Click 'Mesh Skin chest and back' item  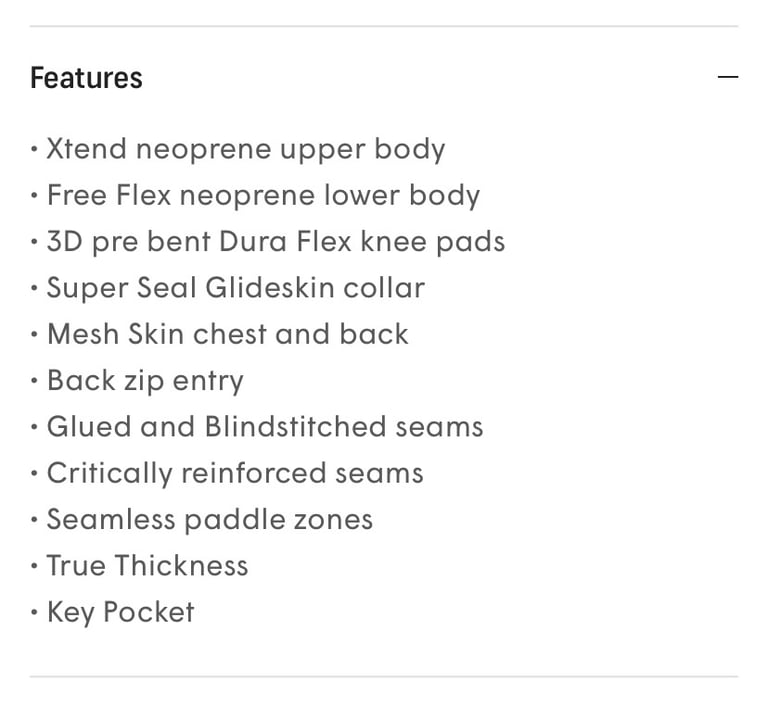click(x=228, y=334)
